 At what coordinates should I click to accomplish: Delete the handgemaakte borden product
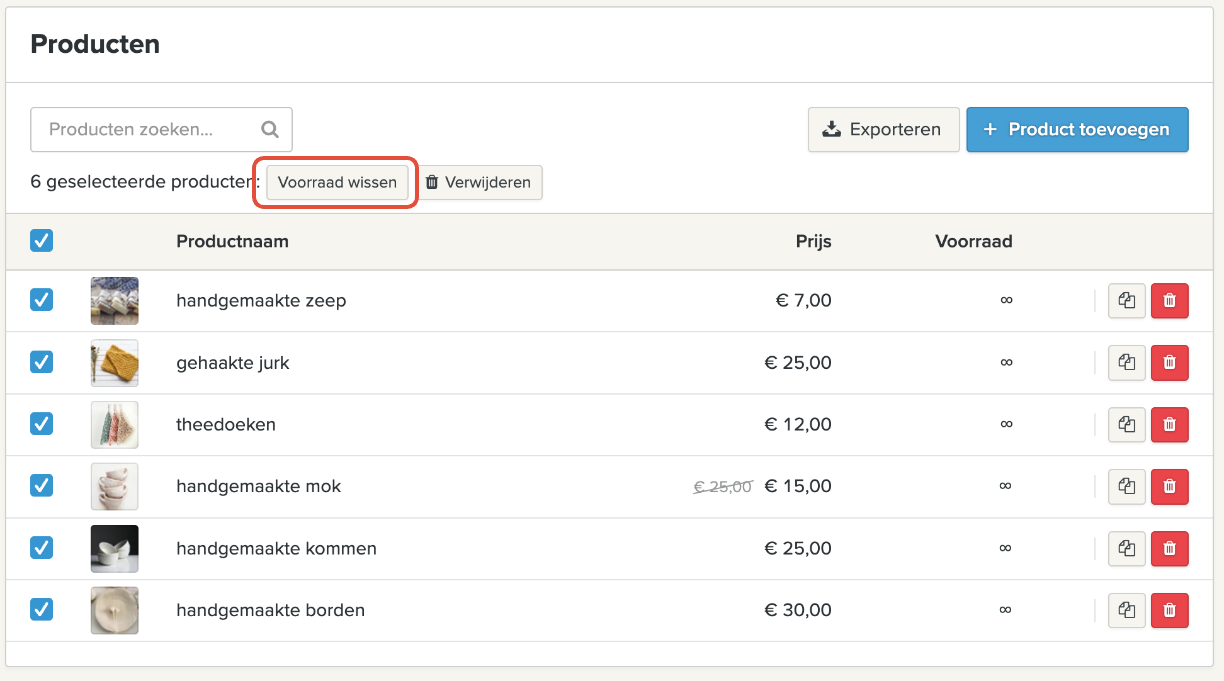[1170, 611]
